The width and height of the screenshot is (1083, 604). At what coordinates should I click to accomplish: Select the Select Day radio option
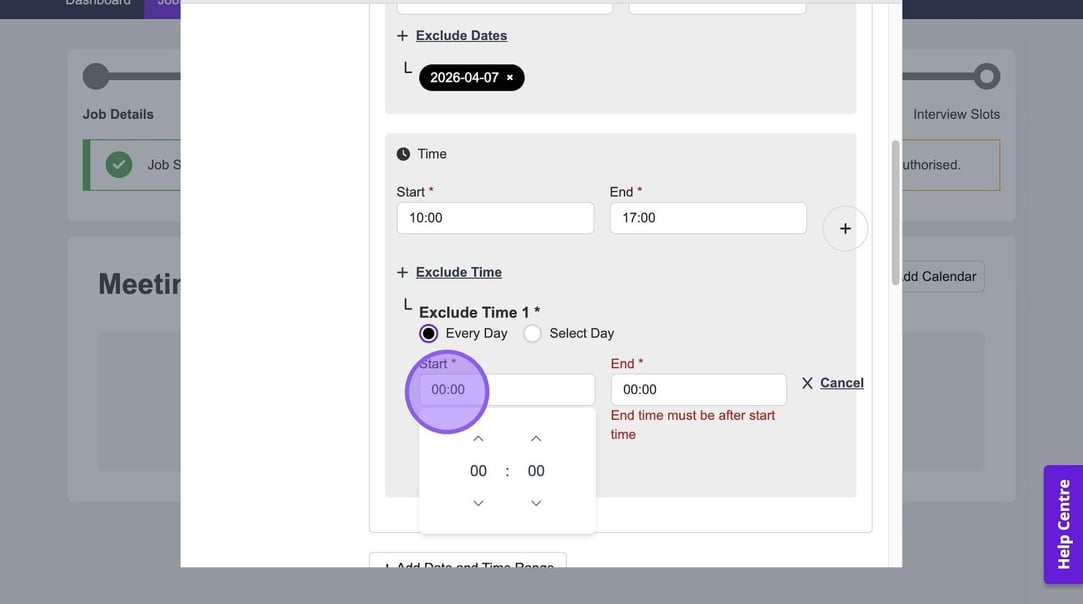pos(533,334)
